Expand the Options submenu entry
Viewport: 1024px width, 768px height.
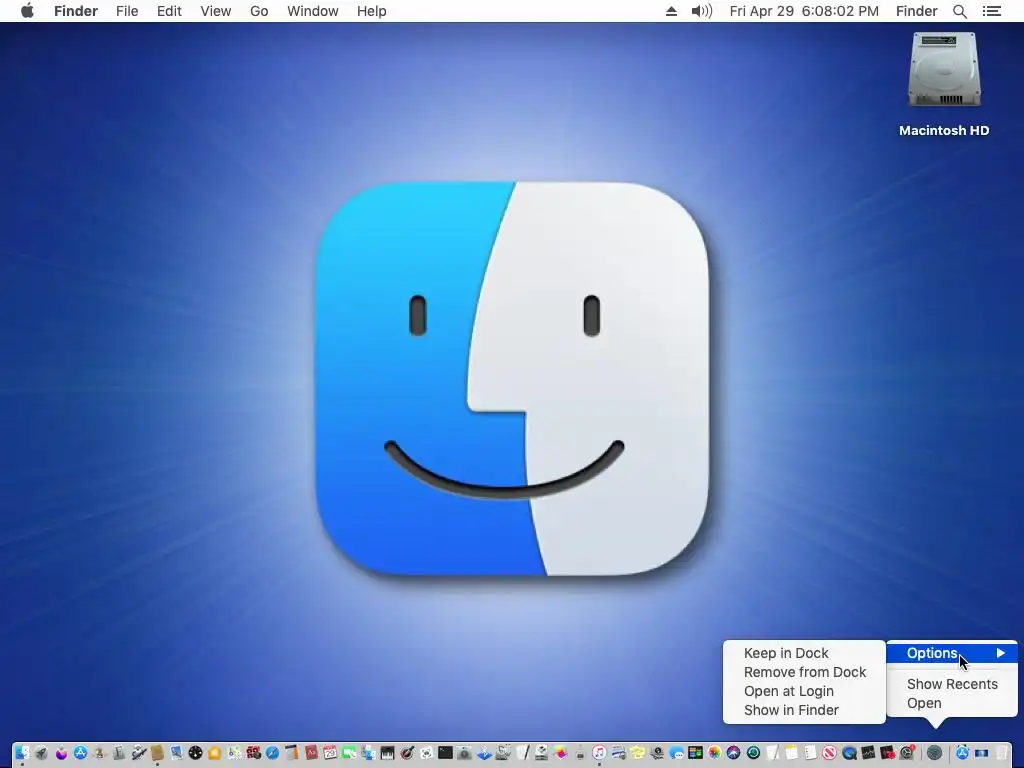pos(952,653)
